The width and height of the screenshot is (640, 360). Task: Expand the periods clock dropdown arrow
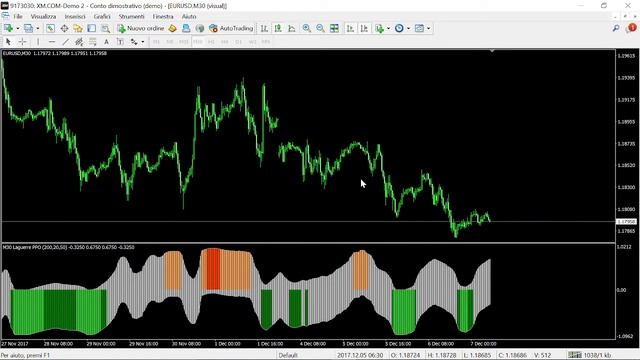pyautogui.click(x=408, y=29)
